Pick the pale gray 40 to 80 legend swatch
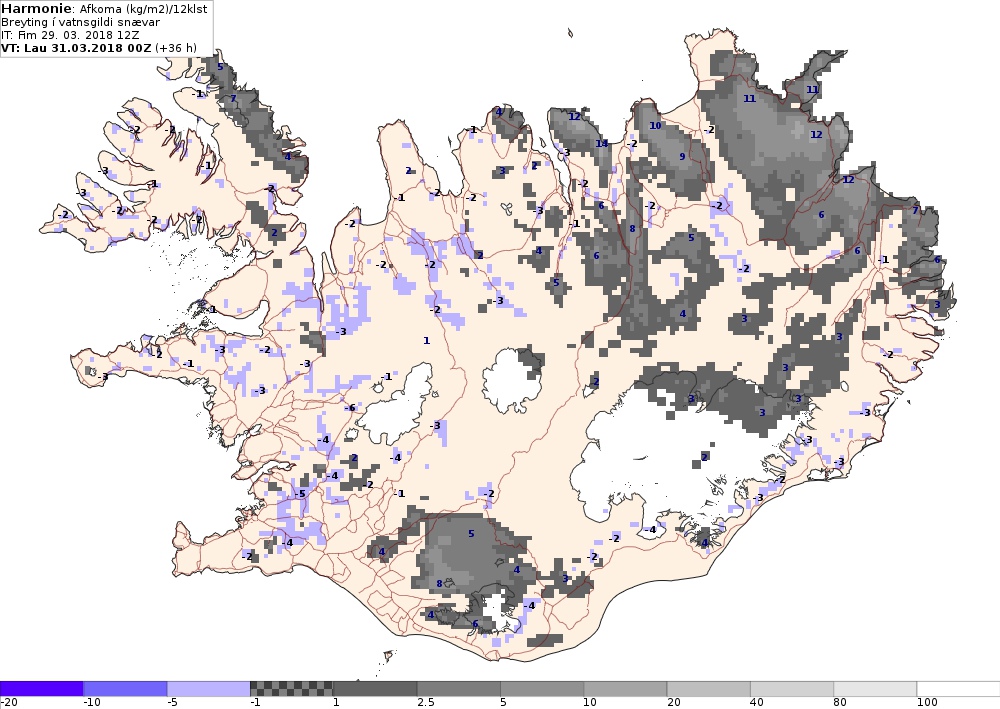 (x=792, y=689)
